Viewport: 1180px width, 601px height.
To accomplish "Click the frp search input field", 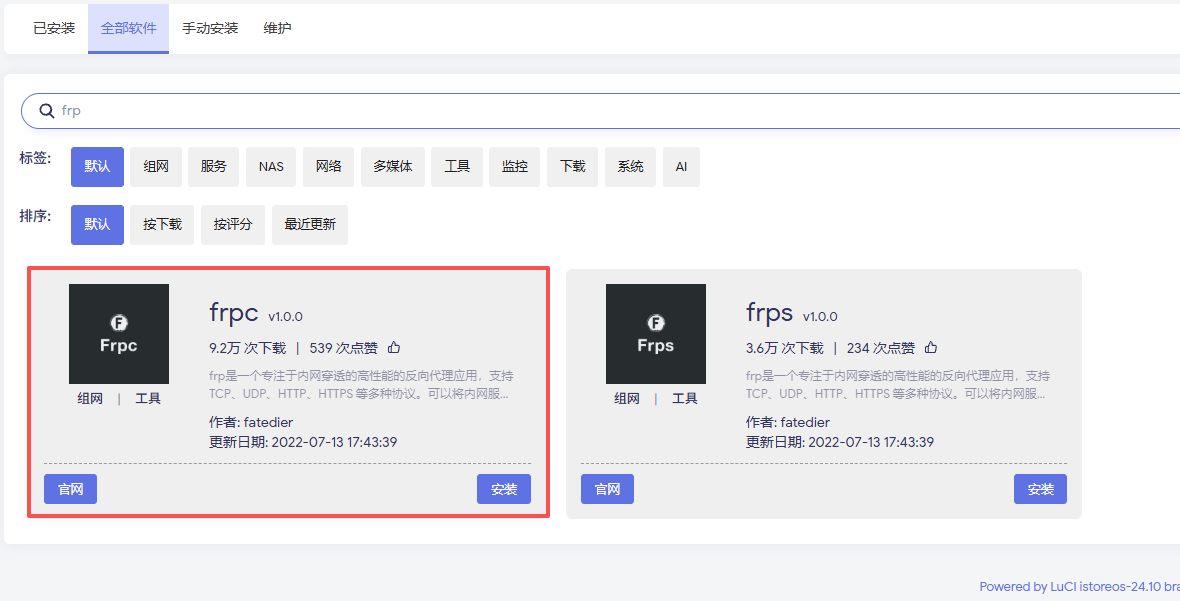I will click(x=600, y=111).
